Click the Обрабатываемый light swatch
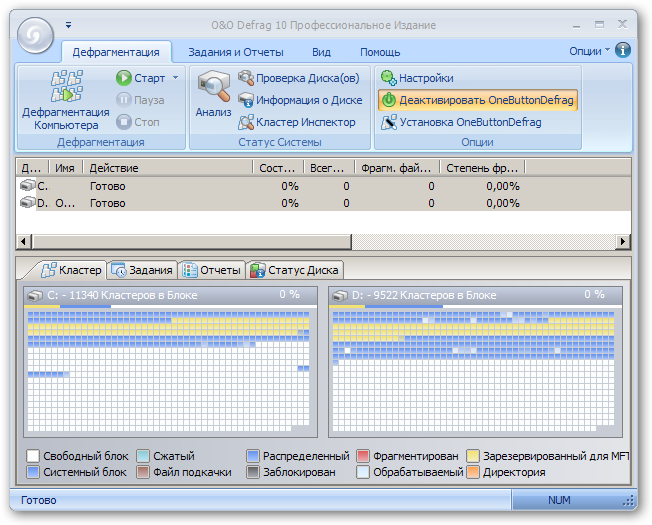652x525 pixels. click(363, 472)
